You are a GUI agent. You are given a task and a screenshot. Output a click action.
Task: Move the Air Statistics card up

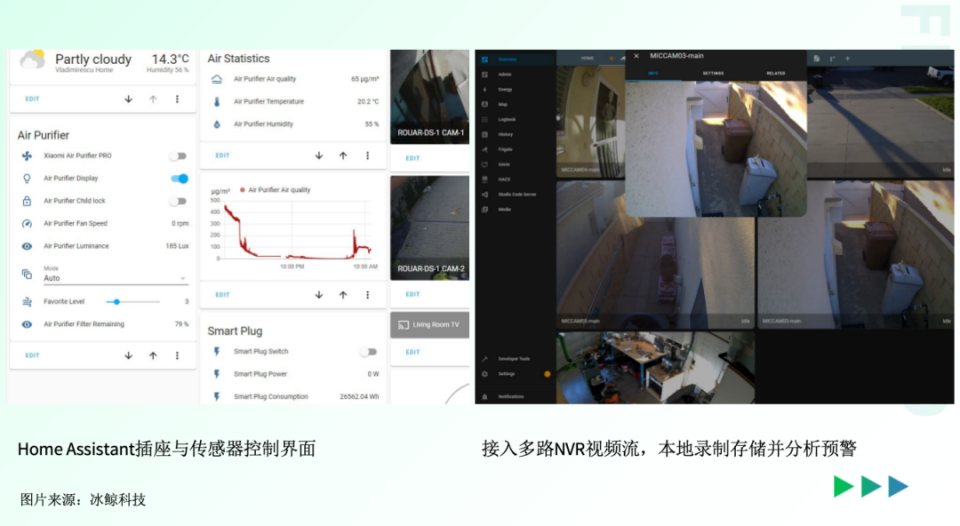(x=343, y=156)
